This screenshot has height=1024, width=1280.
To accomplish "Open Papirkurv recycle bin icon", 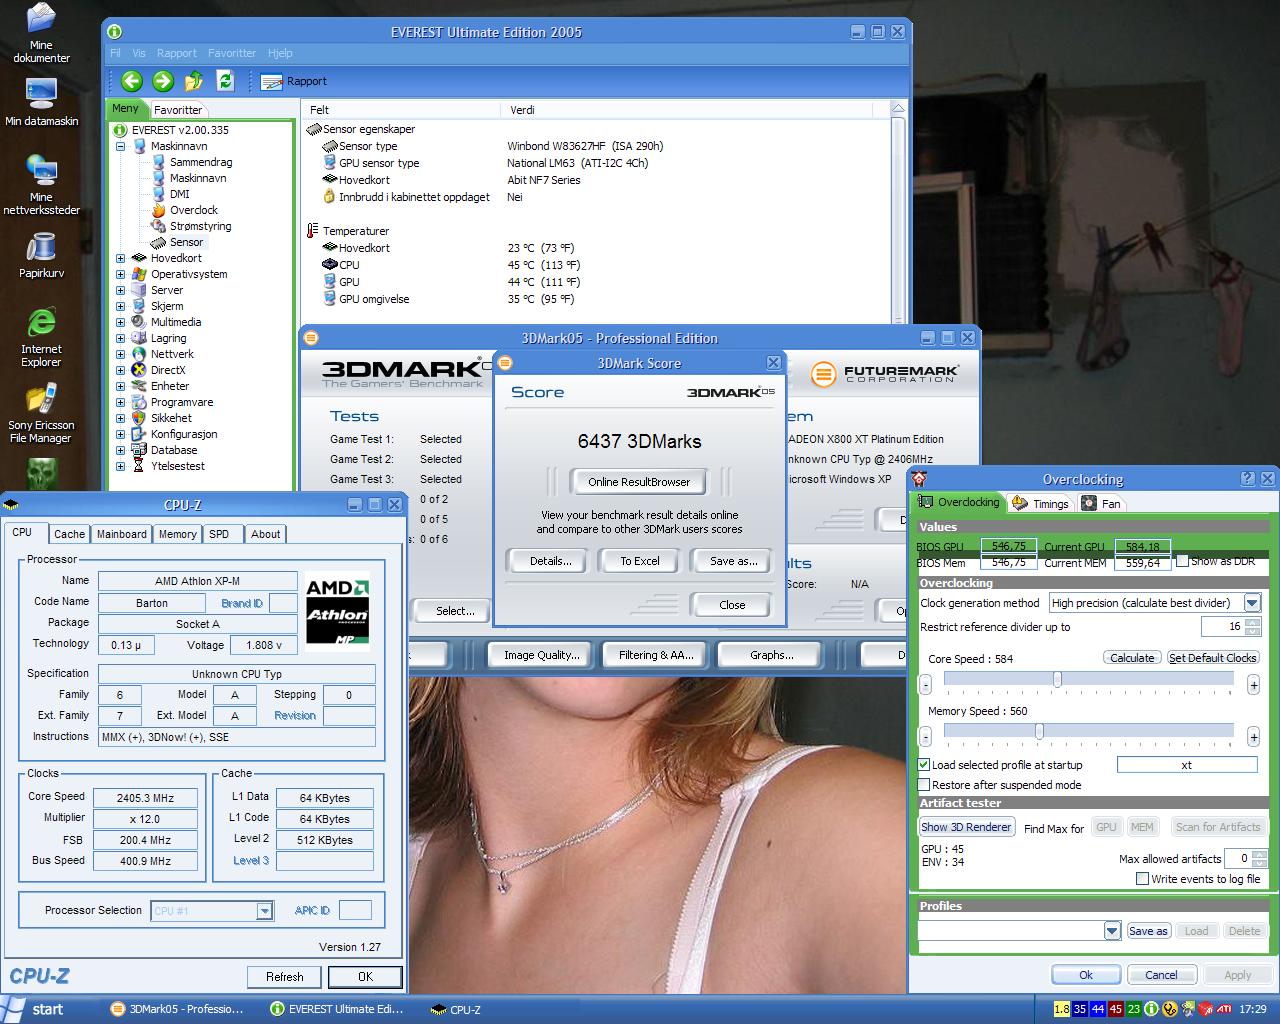I will (x=41, y=255).
